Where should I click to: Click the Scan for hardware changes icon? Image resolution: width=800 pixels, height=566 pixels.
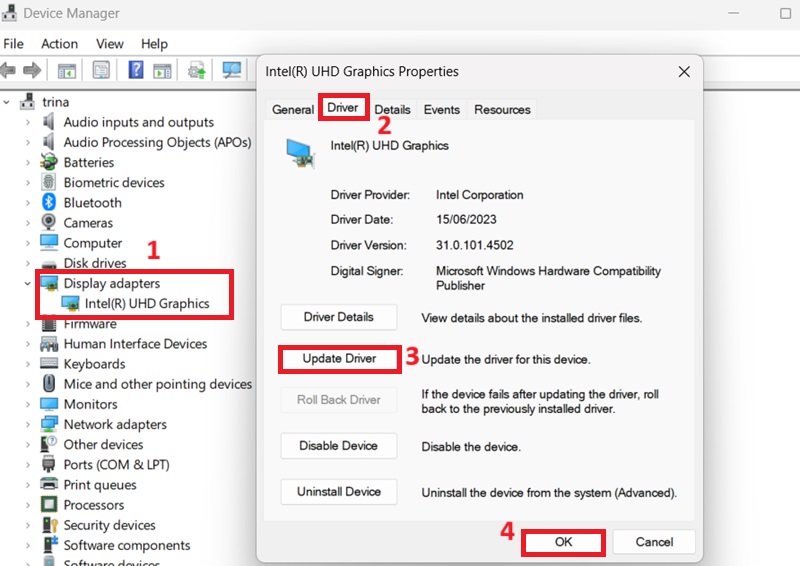click(232, 70)
